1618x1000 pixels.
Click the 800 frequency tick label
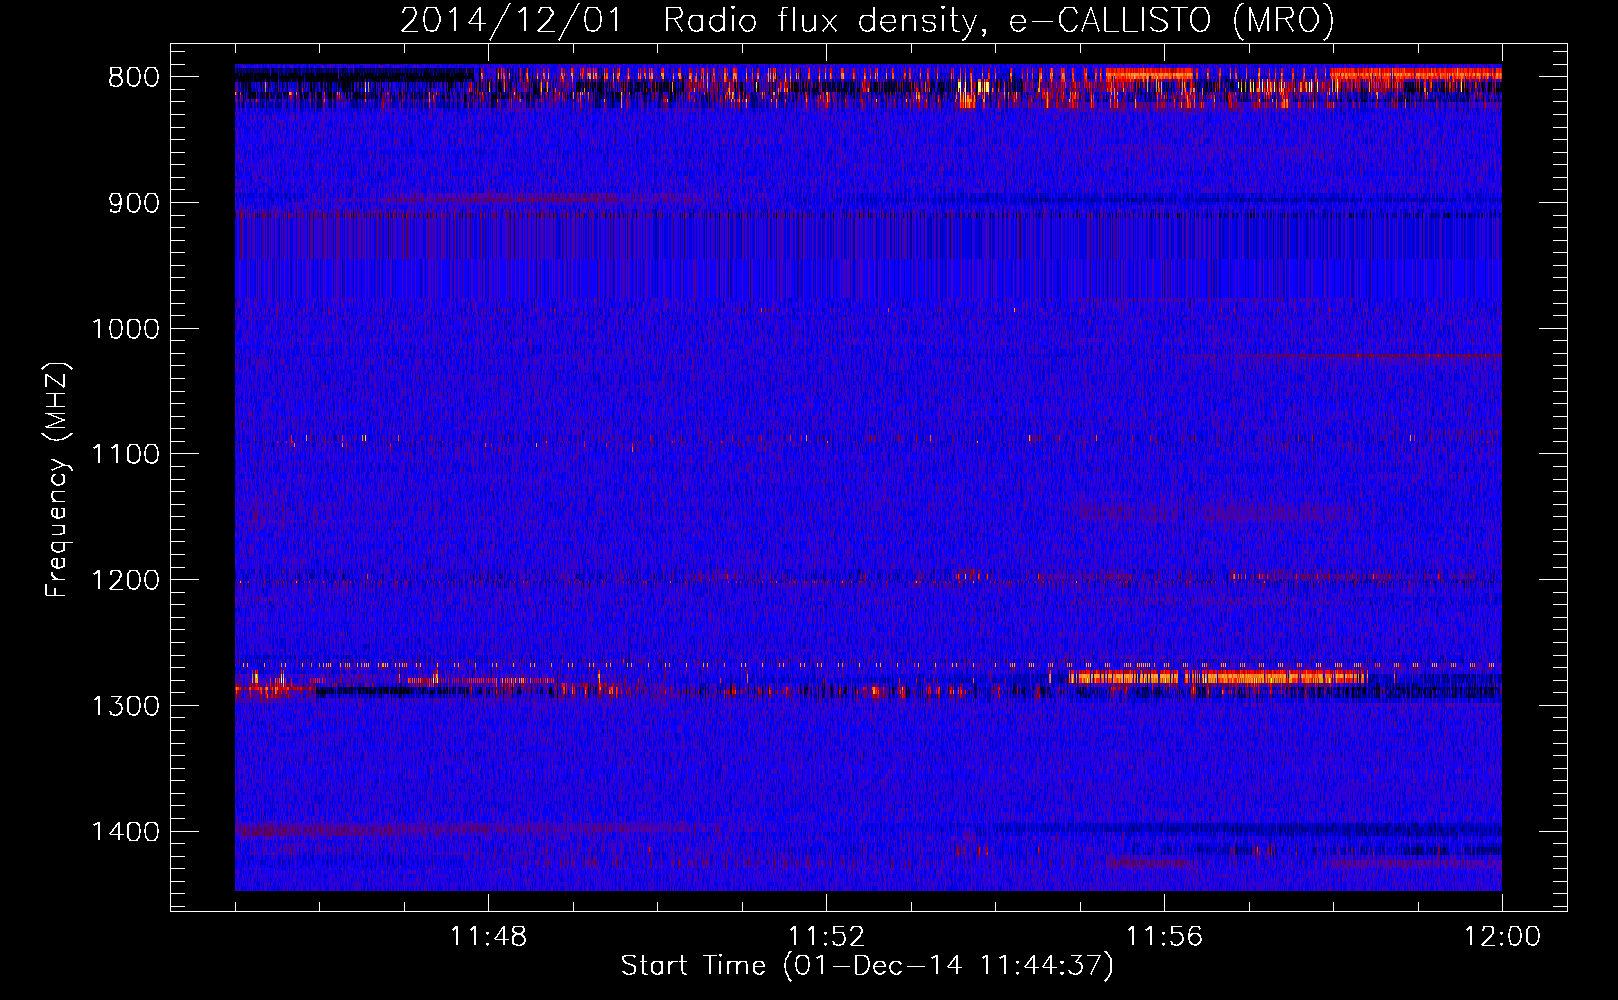135,78
